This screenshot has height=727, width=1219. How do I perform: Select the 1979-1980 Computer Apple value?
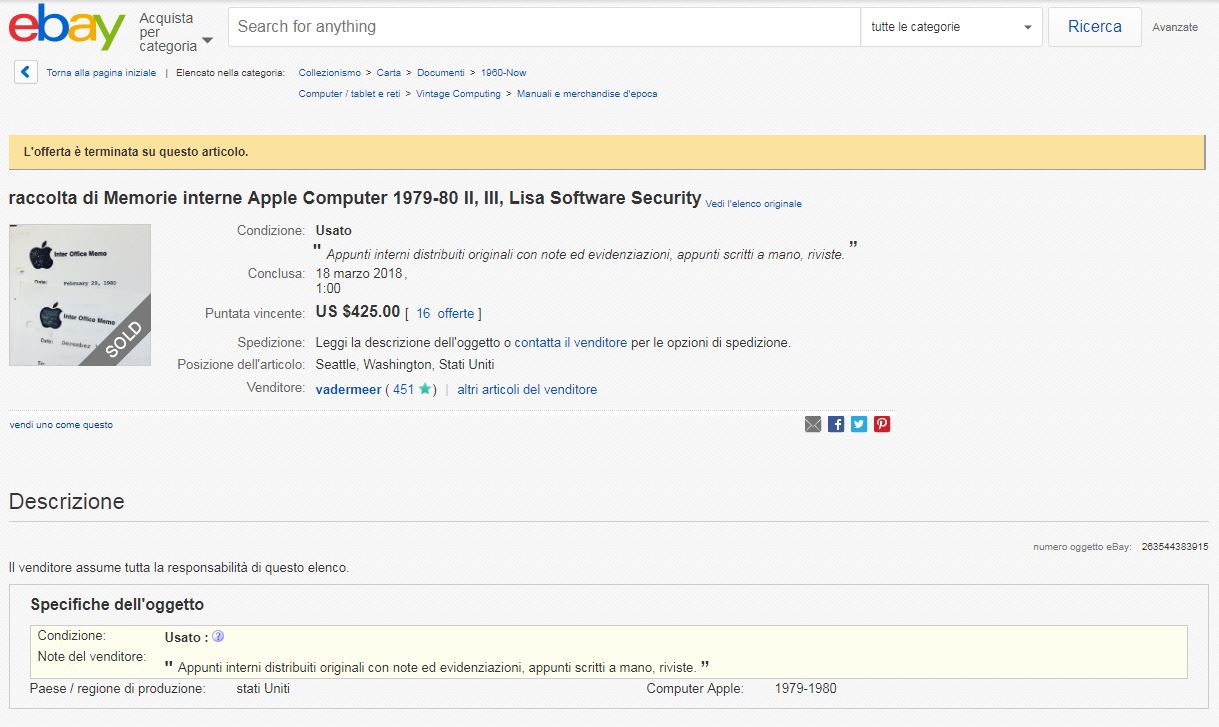point(806,688)
